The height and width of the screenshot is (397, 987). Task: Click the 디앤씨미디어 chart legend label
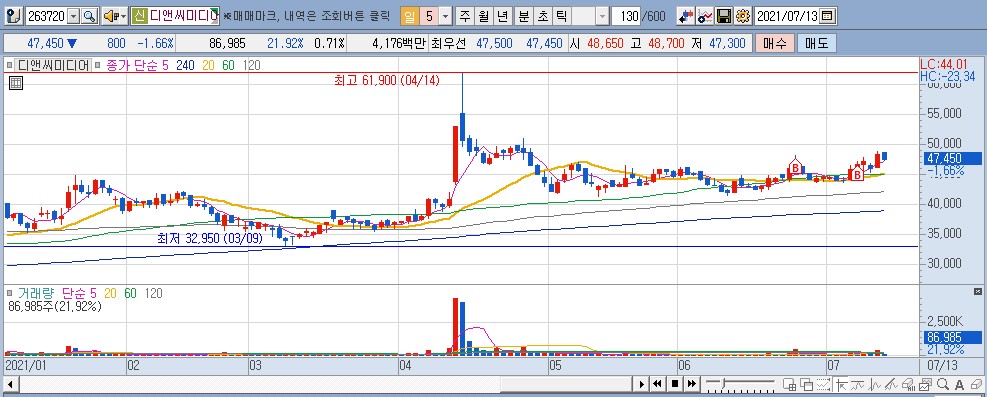tap(54, 64)
